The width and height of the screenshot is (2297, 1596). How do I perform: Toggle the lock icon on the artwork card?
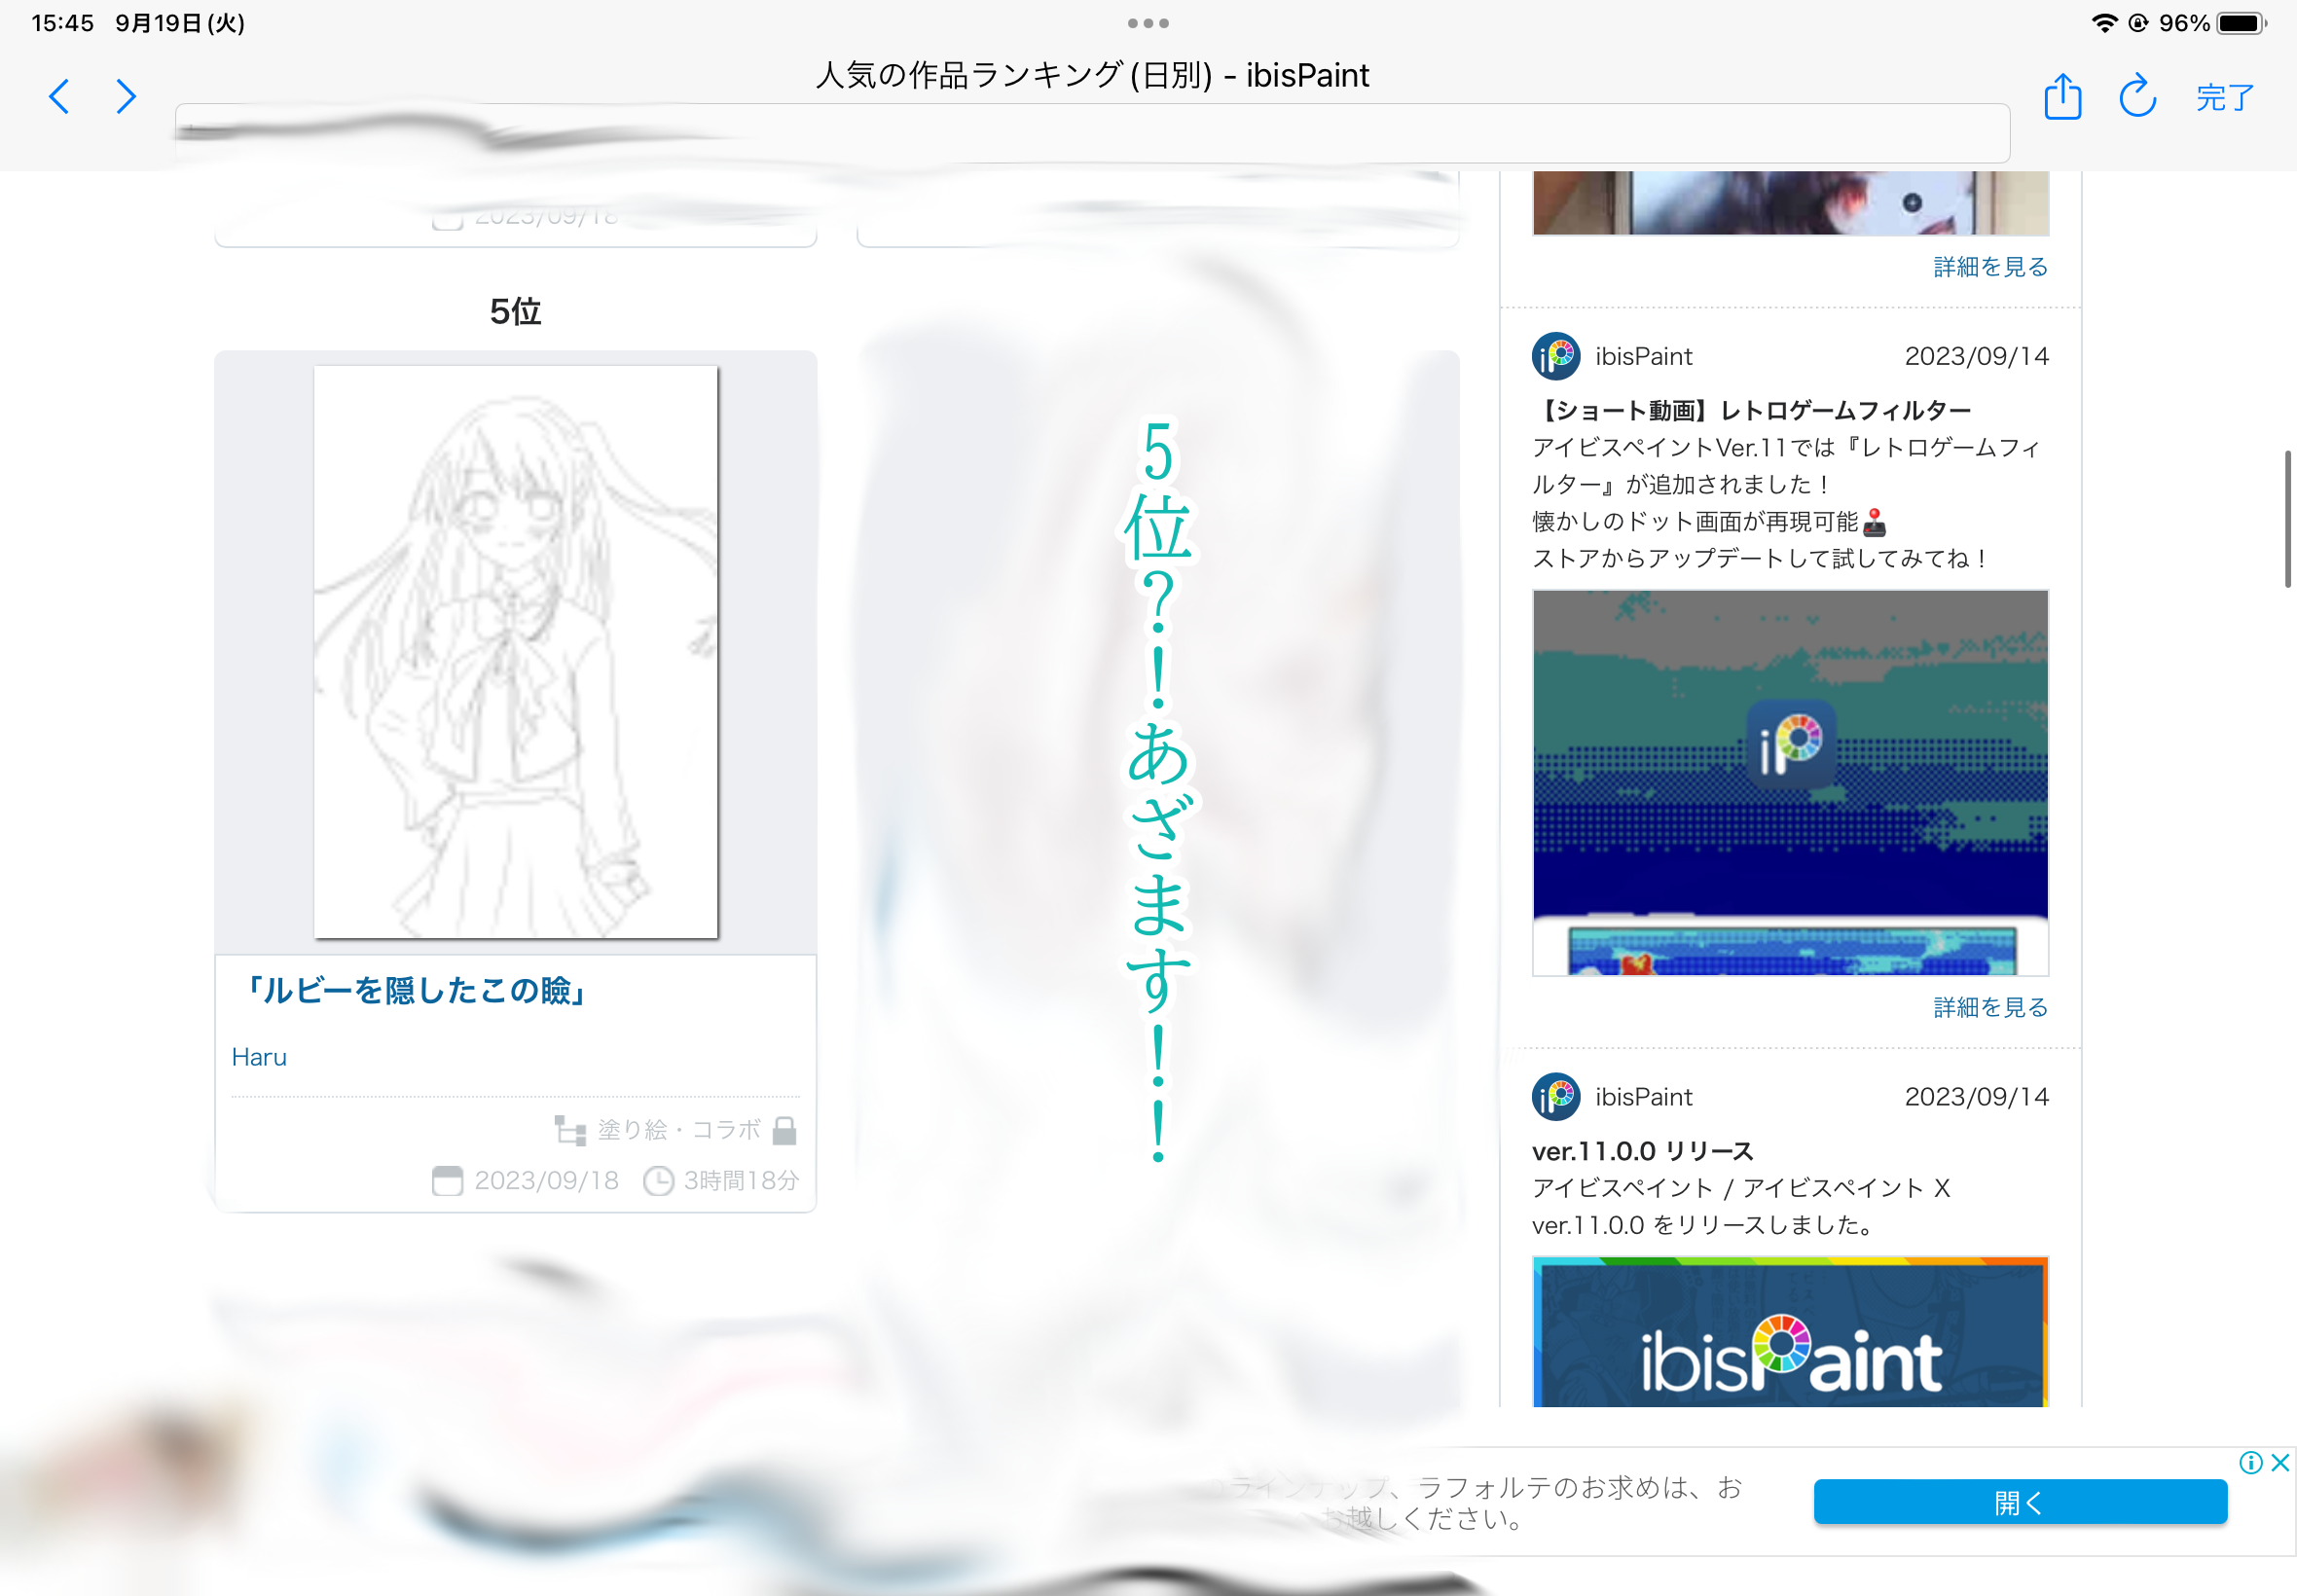point(786,1130)
